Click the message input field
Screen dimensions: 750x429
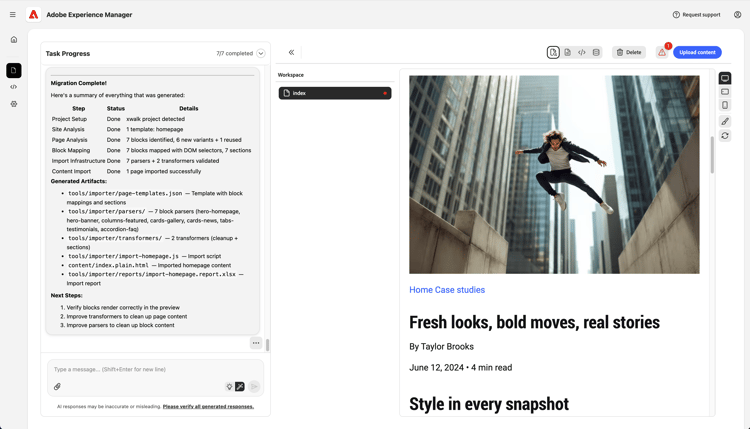tap(155, 369)
